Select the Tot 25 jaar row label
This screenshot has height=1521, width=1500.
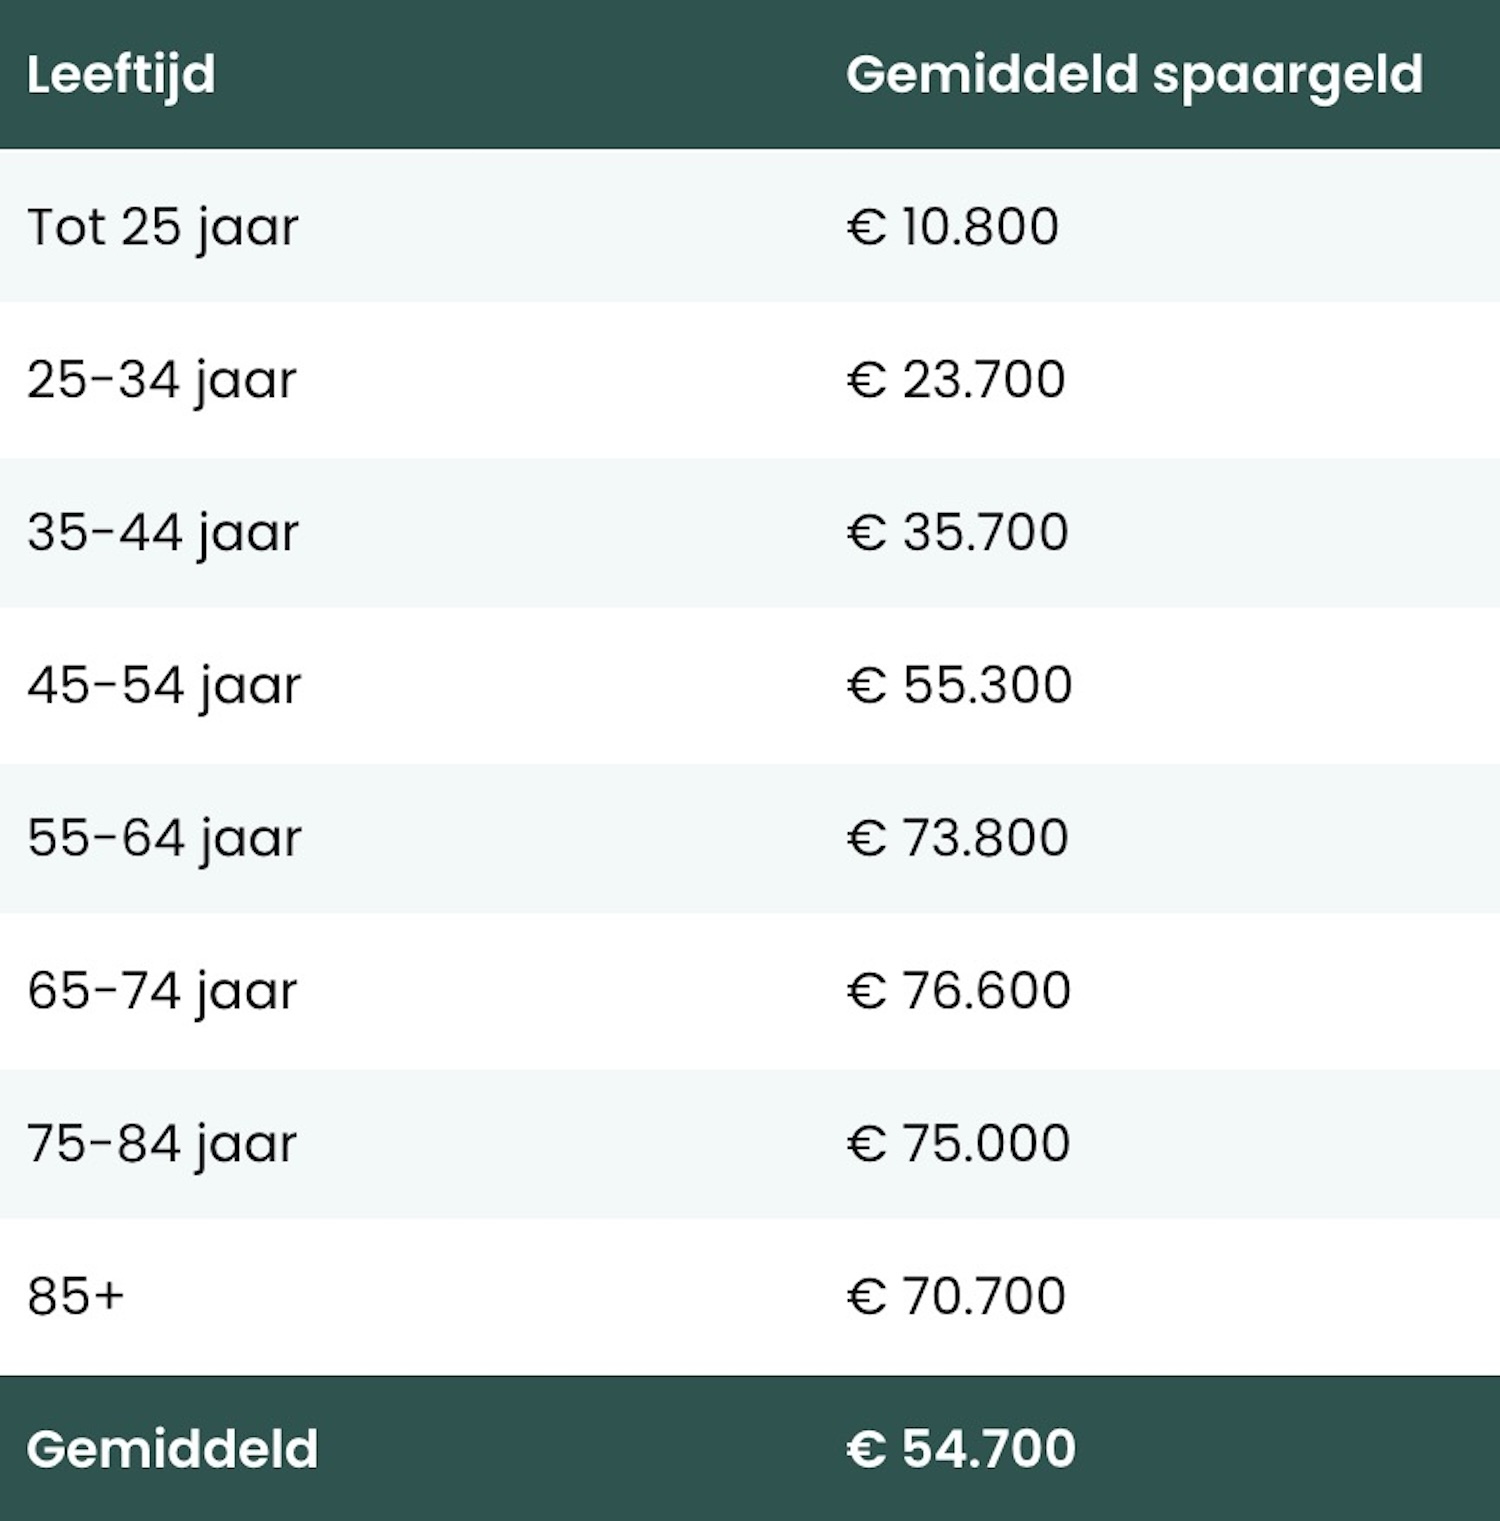tap(162, 227)
